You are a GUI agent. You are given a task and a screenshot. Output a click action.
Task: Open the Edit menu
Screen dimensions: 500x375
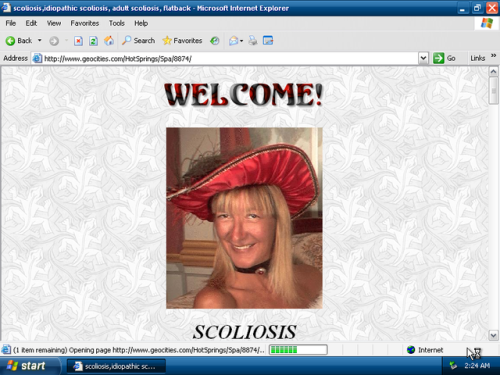(x=31, y=23)
